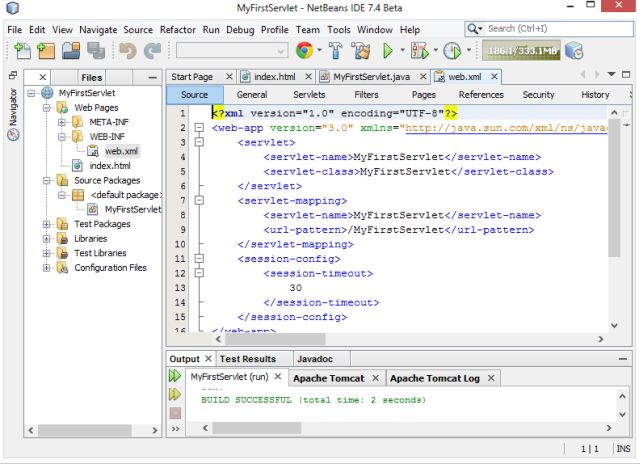Expand the Libraries node
This screenshot has height=464, width=640.
[47, 239]
